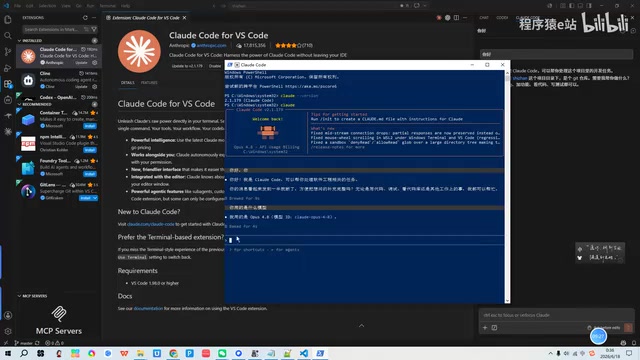Image resolution: width=640 pixels, height=360 pixels.
Task: Update the Cline extension
Action: (81, 87)
